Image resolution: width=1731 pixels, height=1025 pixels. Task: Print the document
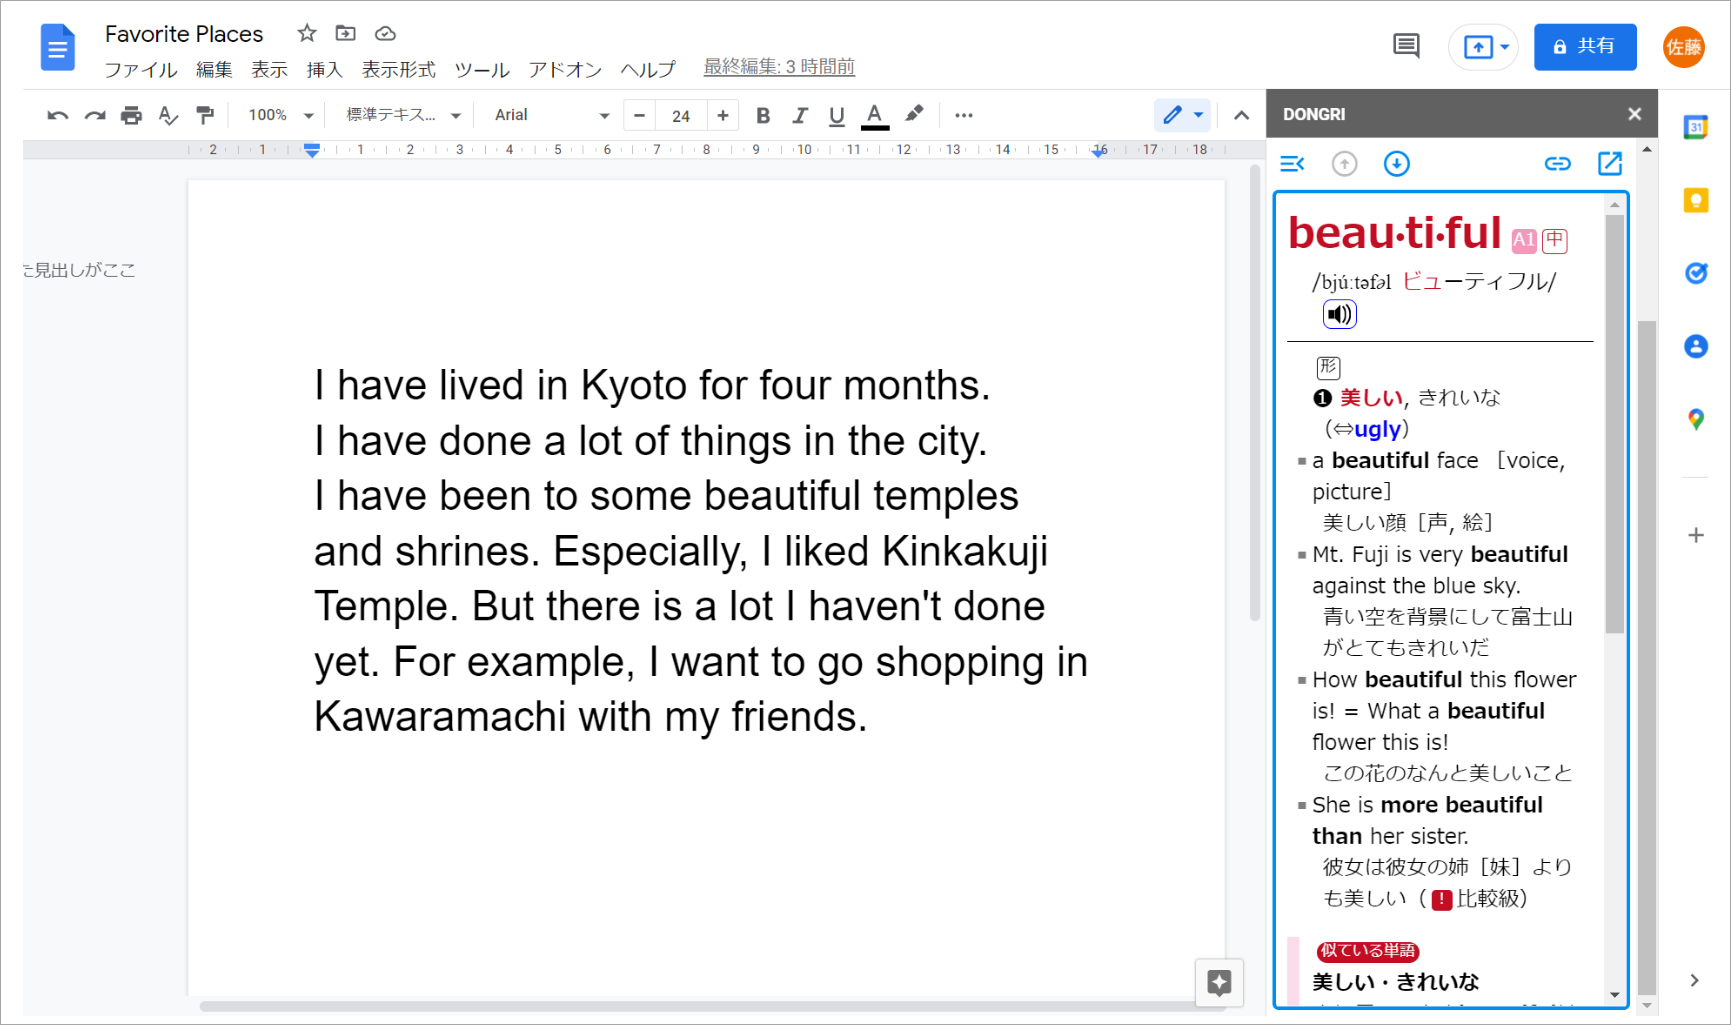(131, 115)
